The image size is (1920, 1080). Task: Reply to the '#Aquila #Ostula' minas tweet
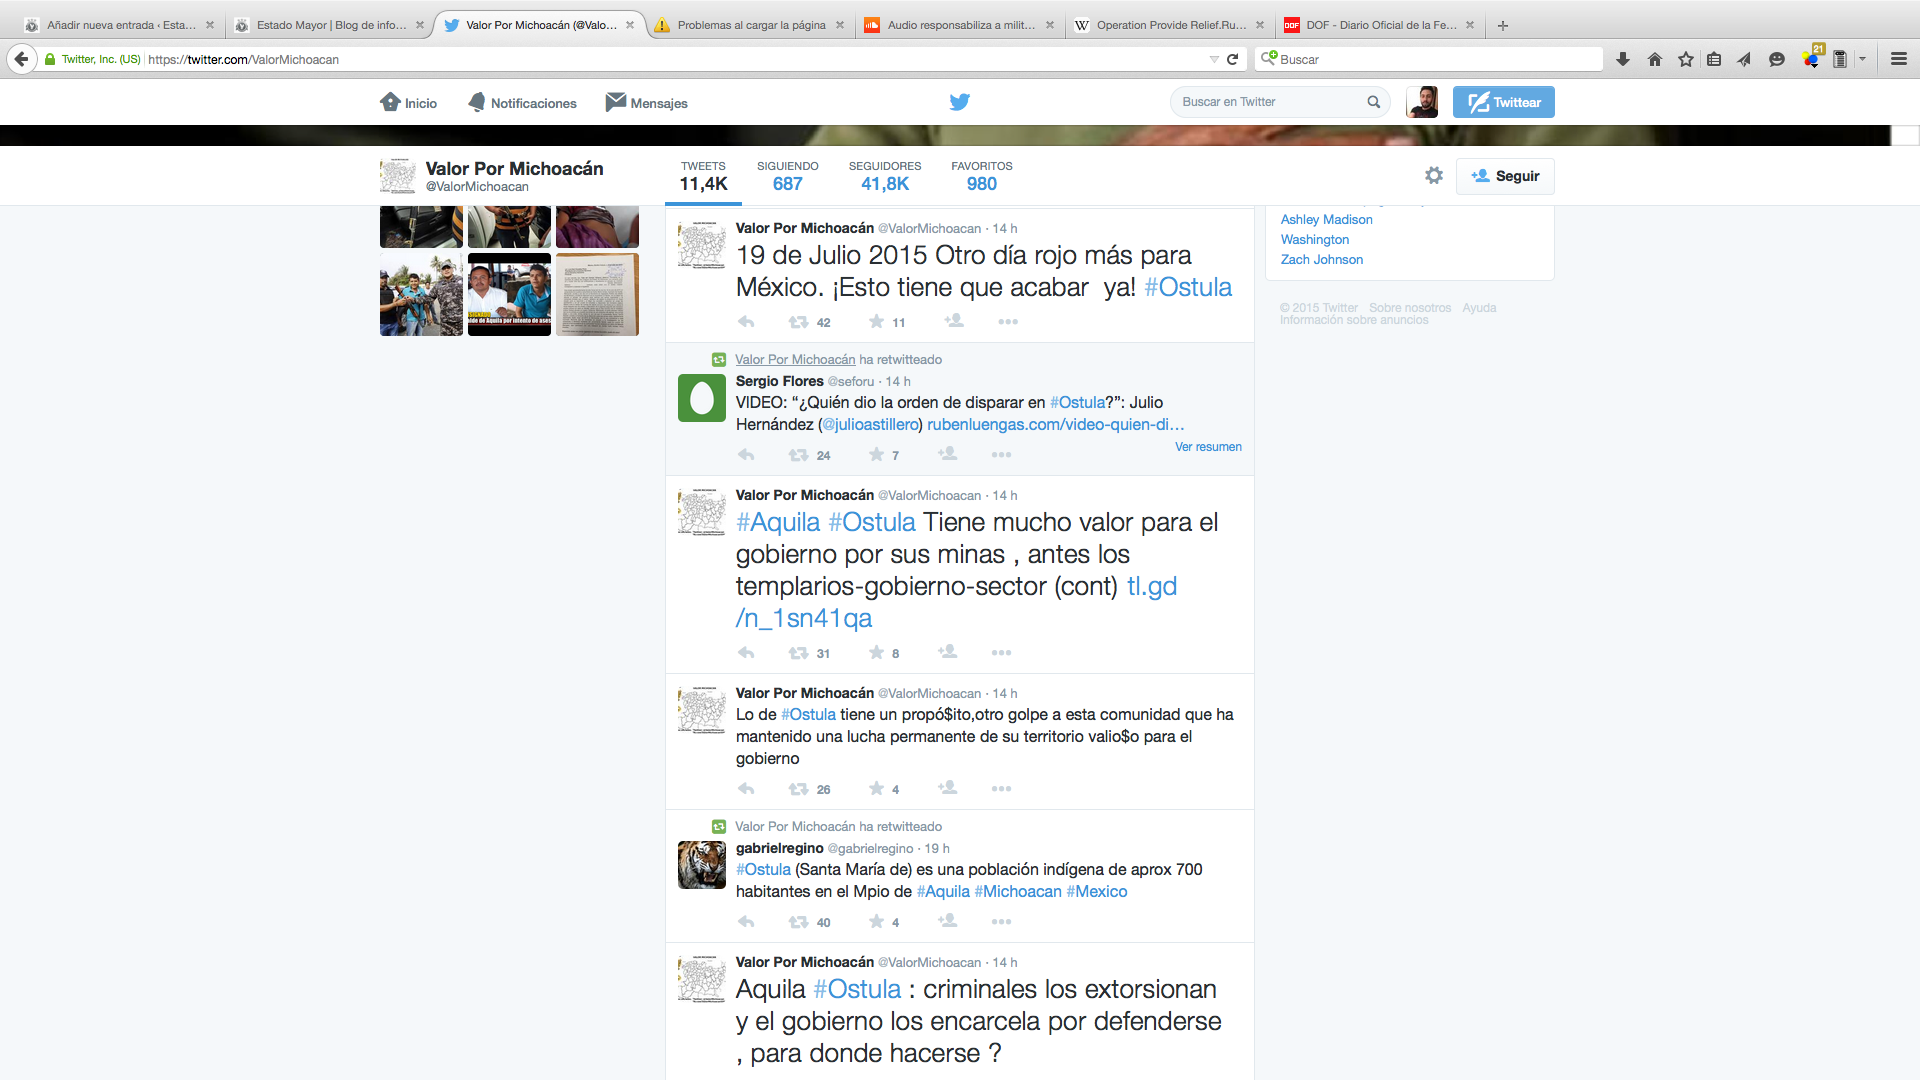click(x=746, y=653)
